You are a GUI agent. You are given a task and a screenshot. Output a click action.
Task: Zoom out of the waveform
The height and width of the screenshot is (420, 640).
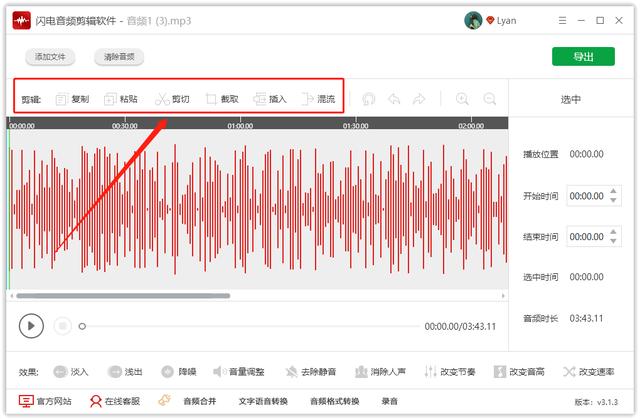pos(489,99)
